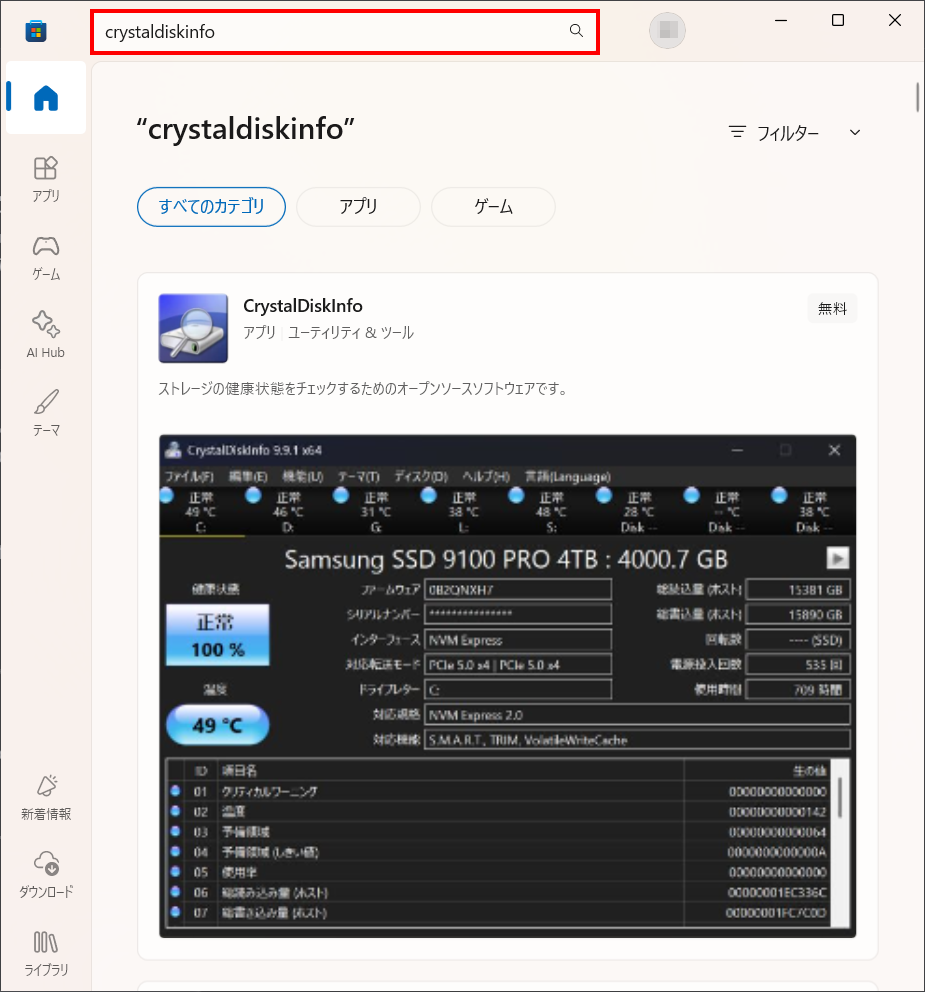Open the テーマ sidebar section

(46, 413)
